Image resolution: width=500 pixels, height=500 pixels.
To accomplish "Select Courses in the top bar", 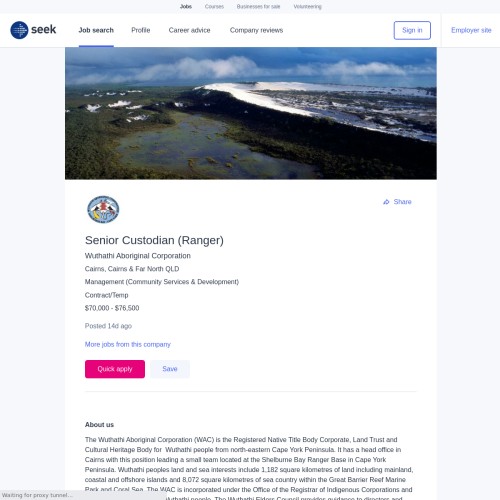I will click(214, 6).
